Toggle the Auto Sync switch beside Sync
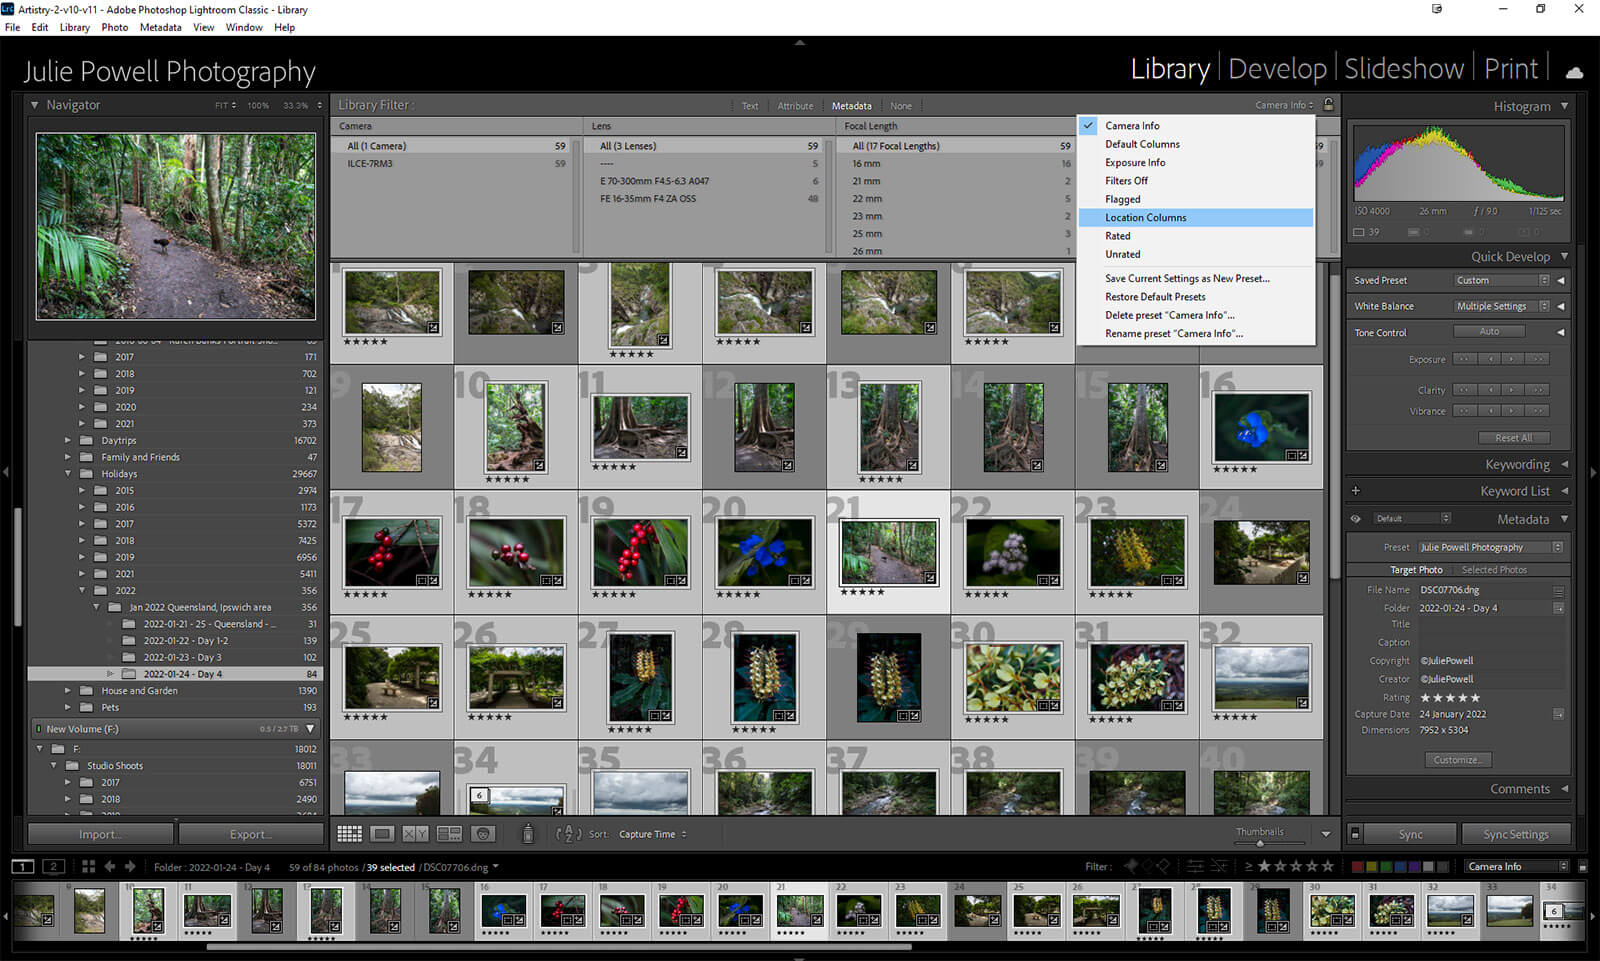 1355,834
